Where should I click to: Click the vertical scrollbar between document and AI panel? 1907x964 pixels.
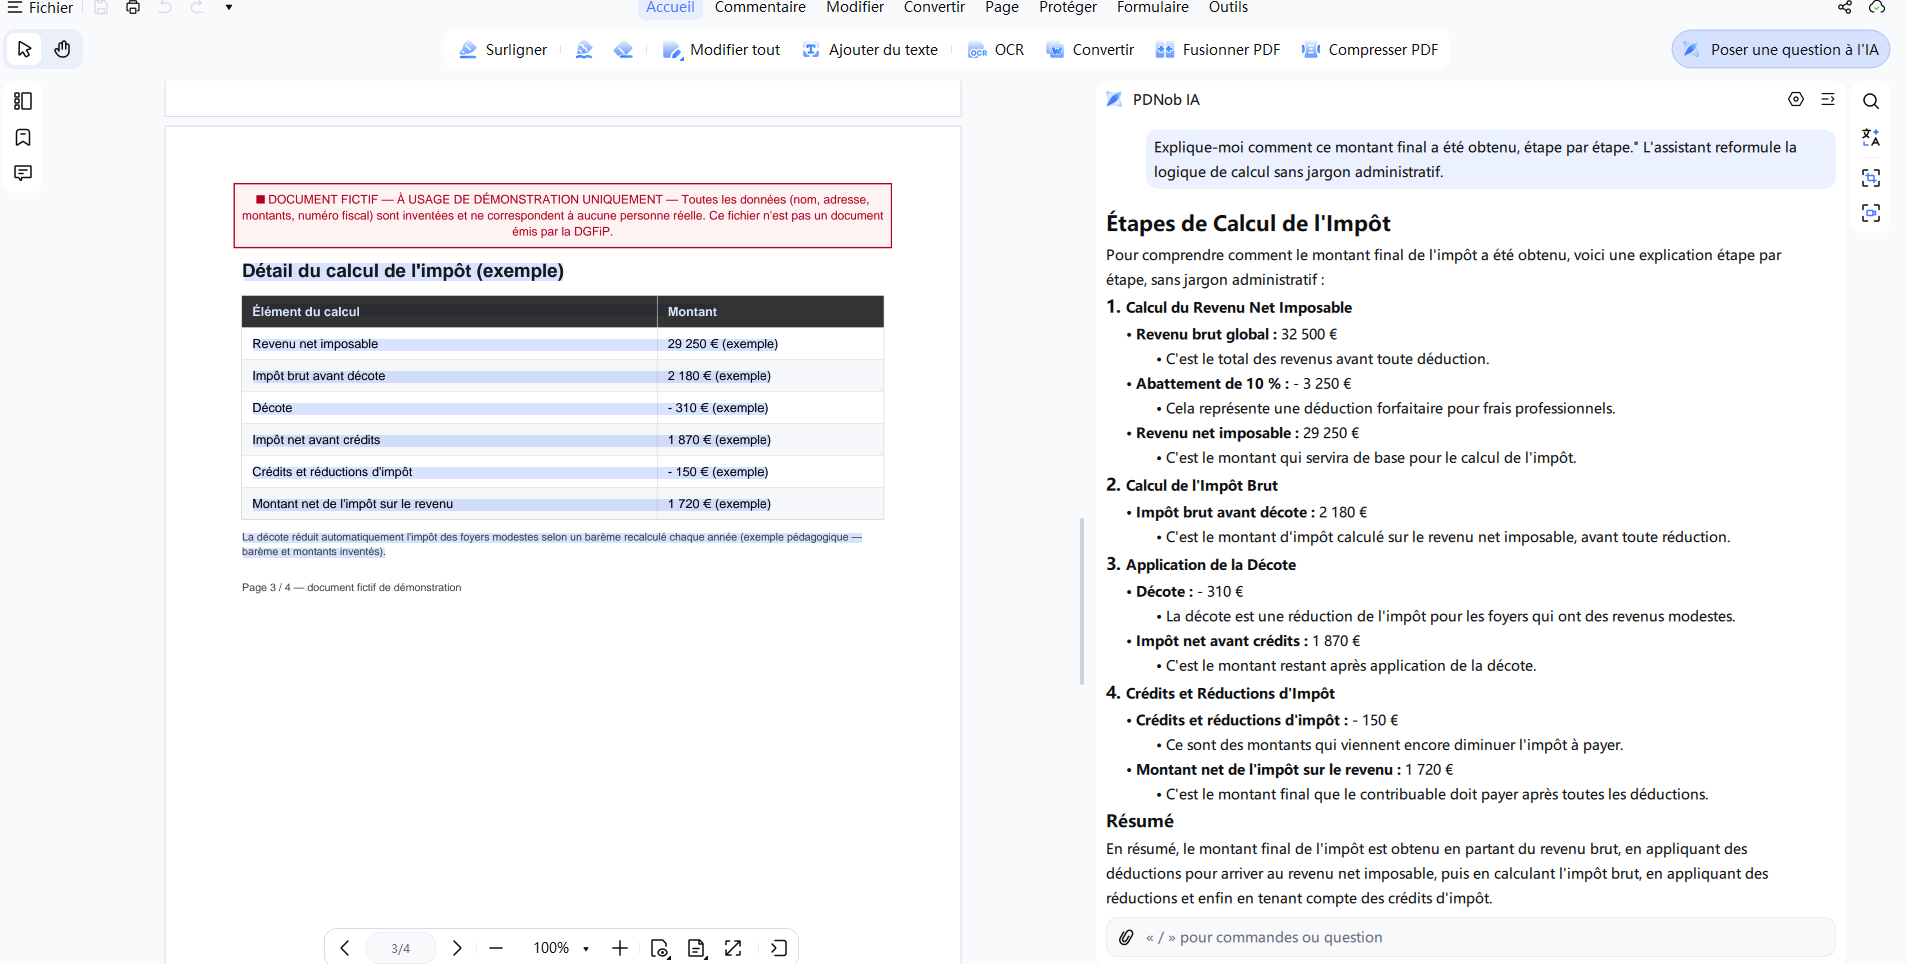tap(1082, 601)
